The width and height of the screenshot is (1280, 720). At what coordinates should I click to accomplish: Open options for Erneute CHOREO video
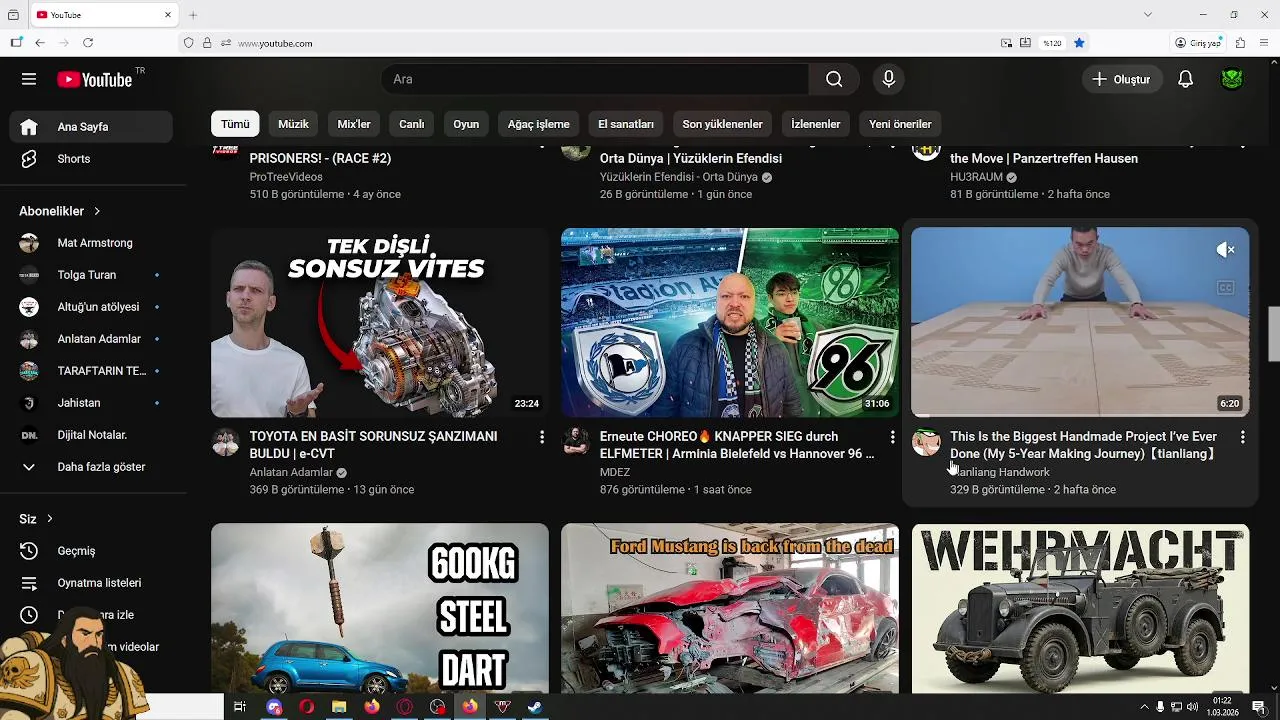click(x=892, y=437)
